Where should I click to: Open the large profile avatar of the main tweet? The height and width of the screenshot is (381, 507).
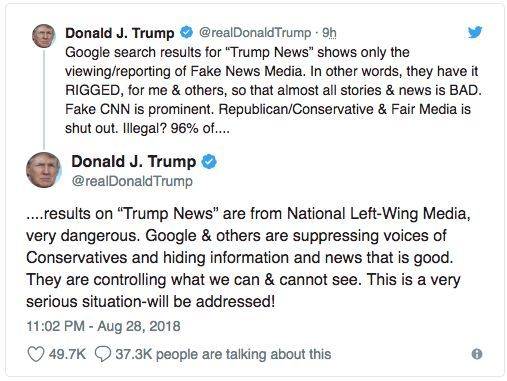[44, 170]
